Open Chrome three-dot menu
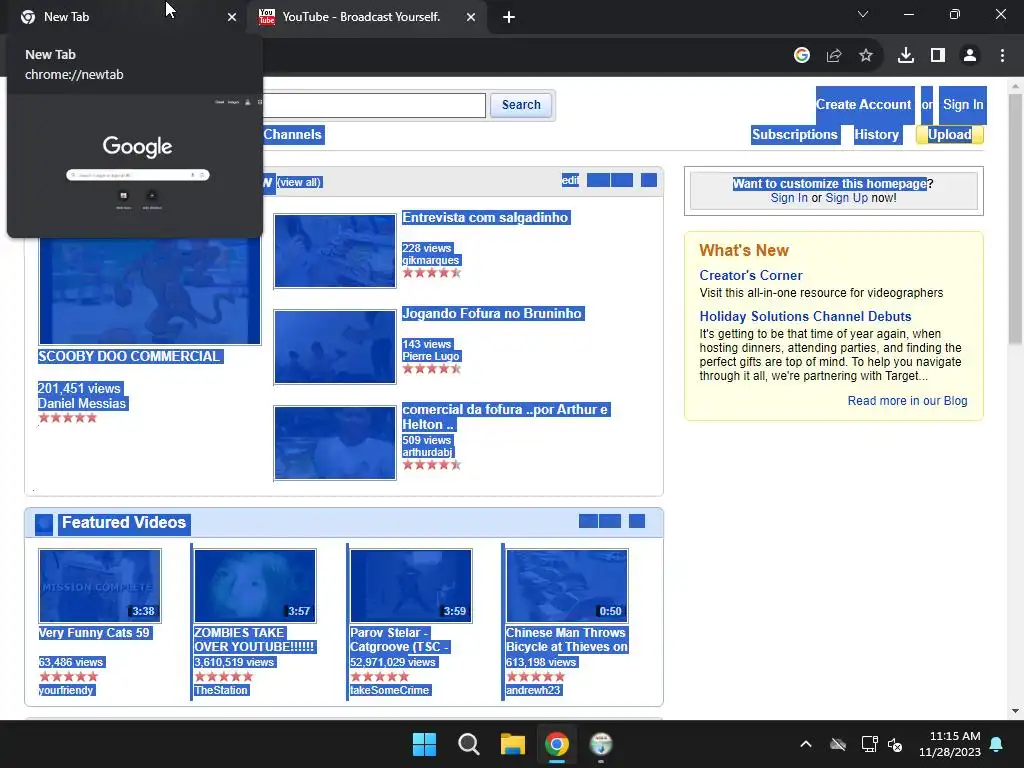This screenshot has width=1024, height=768. click(x=1002, y=56)
